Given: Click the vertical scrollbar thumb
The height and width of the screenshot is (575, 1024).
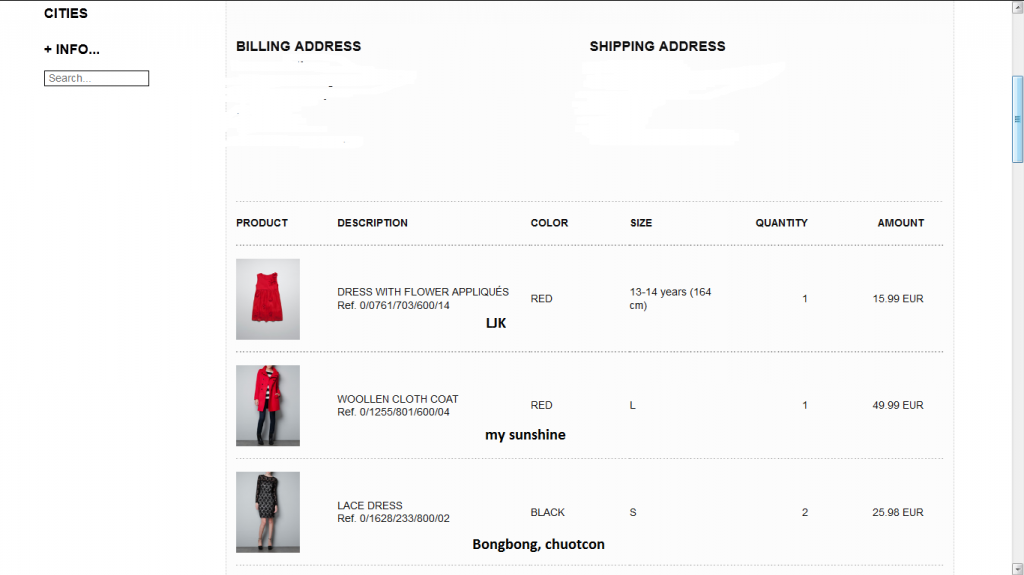Looking at the screenshot, I should coord(1017,118).
